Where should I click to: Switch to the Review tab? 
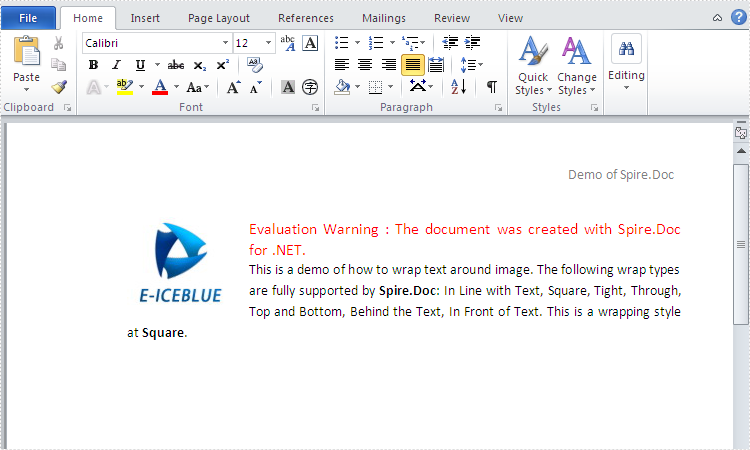point(452,18)
